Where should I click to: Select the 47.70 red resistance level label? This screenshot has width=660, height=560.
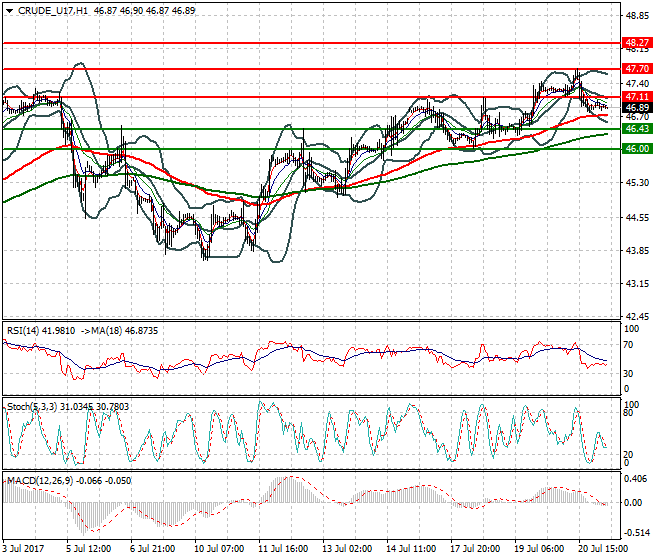coord(637,69)
